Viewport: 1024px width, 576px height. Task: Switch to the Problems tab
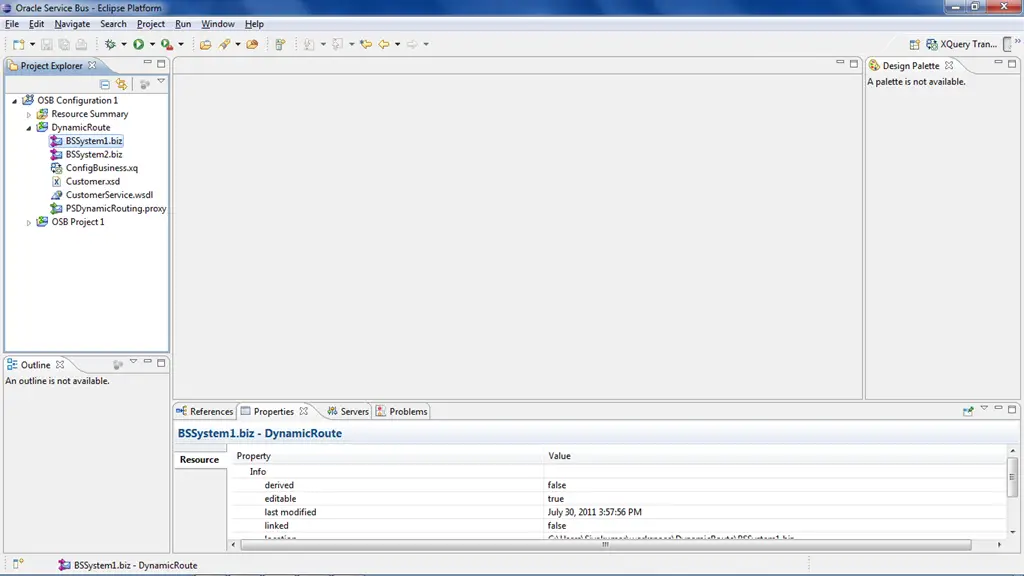click(402, 411)
